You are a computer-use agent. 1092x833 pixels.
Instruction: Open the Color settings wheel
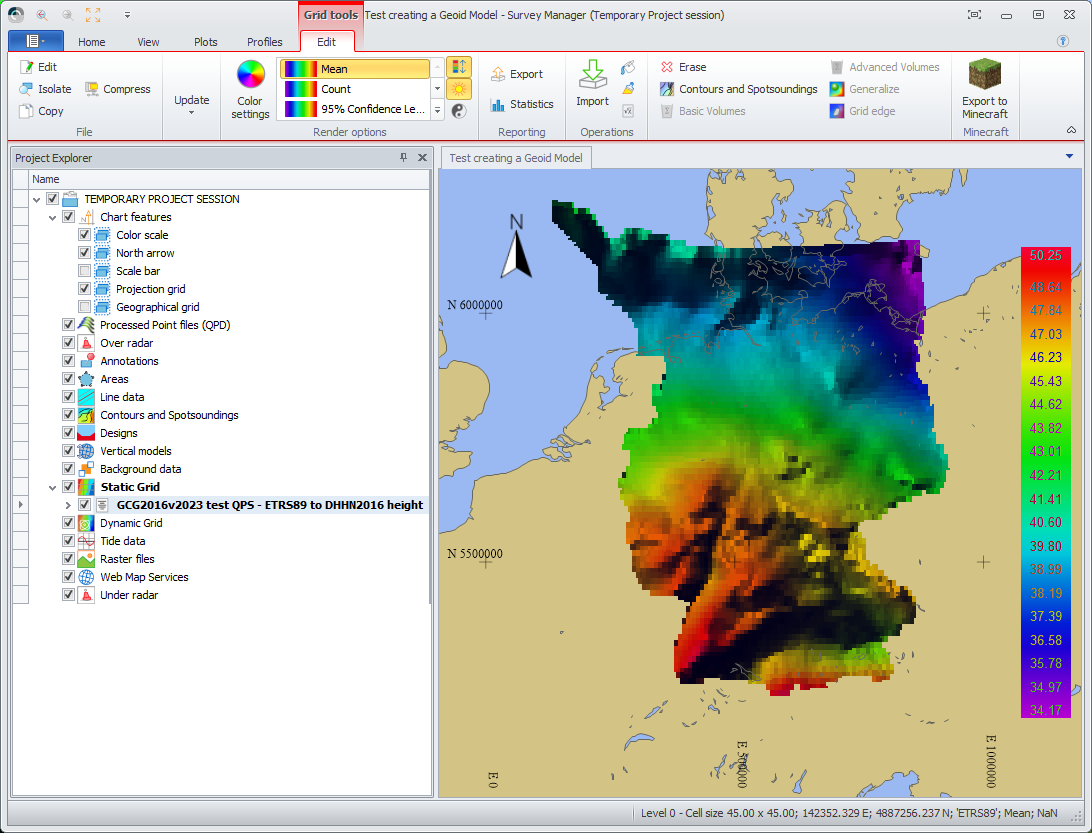click(250, 76)
